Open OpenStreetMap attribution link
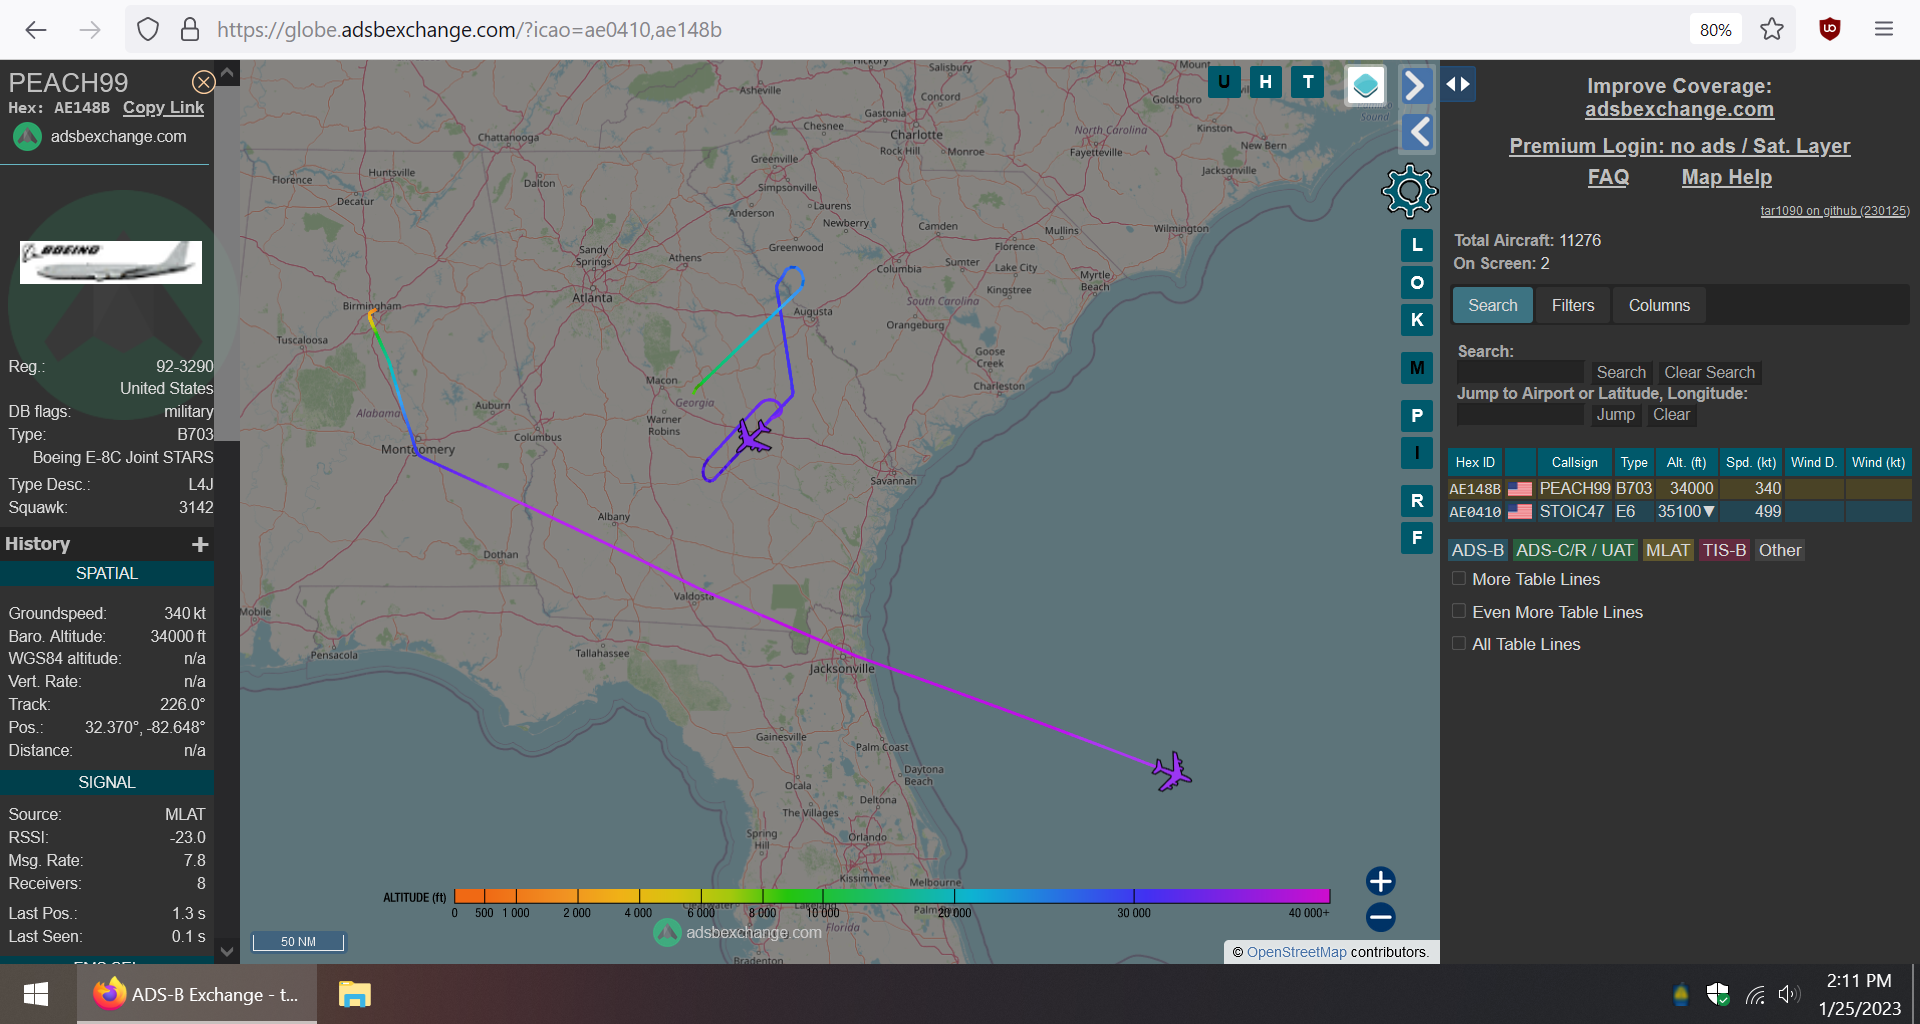Image resolution: width=1920 pixels, height=1024 pixels. pos(1296,952)
